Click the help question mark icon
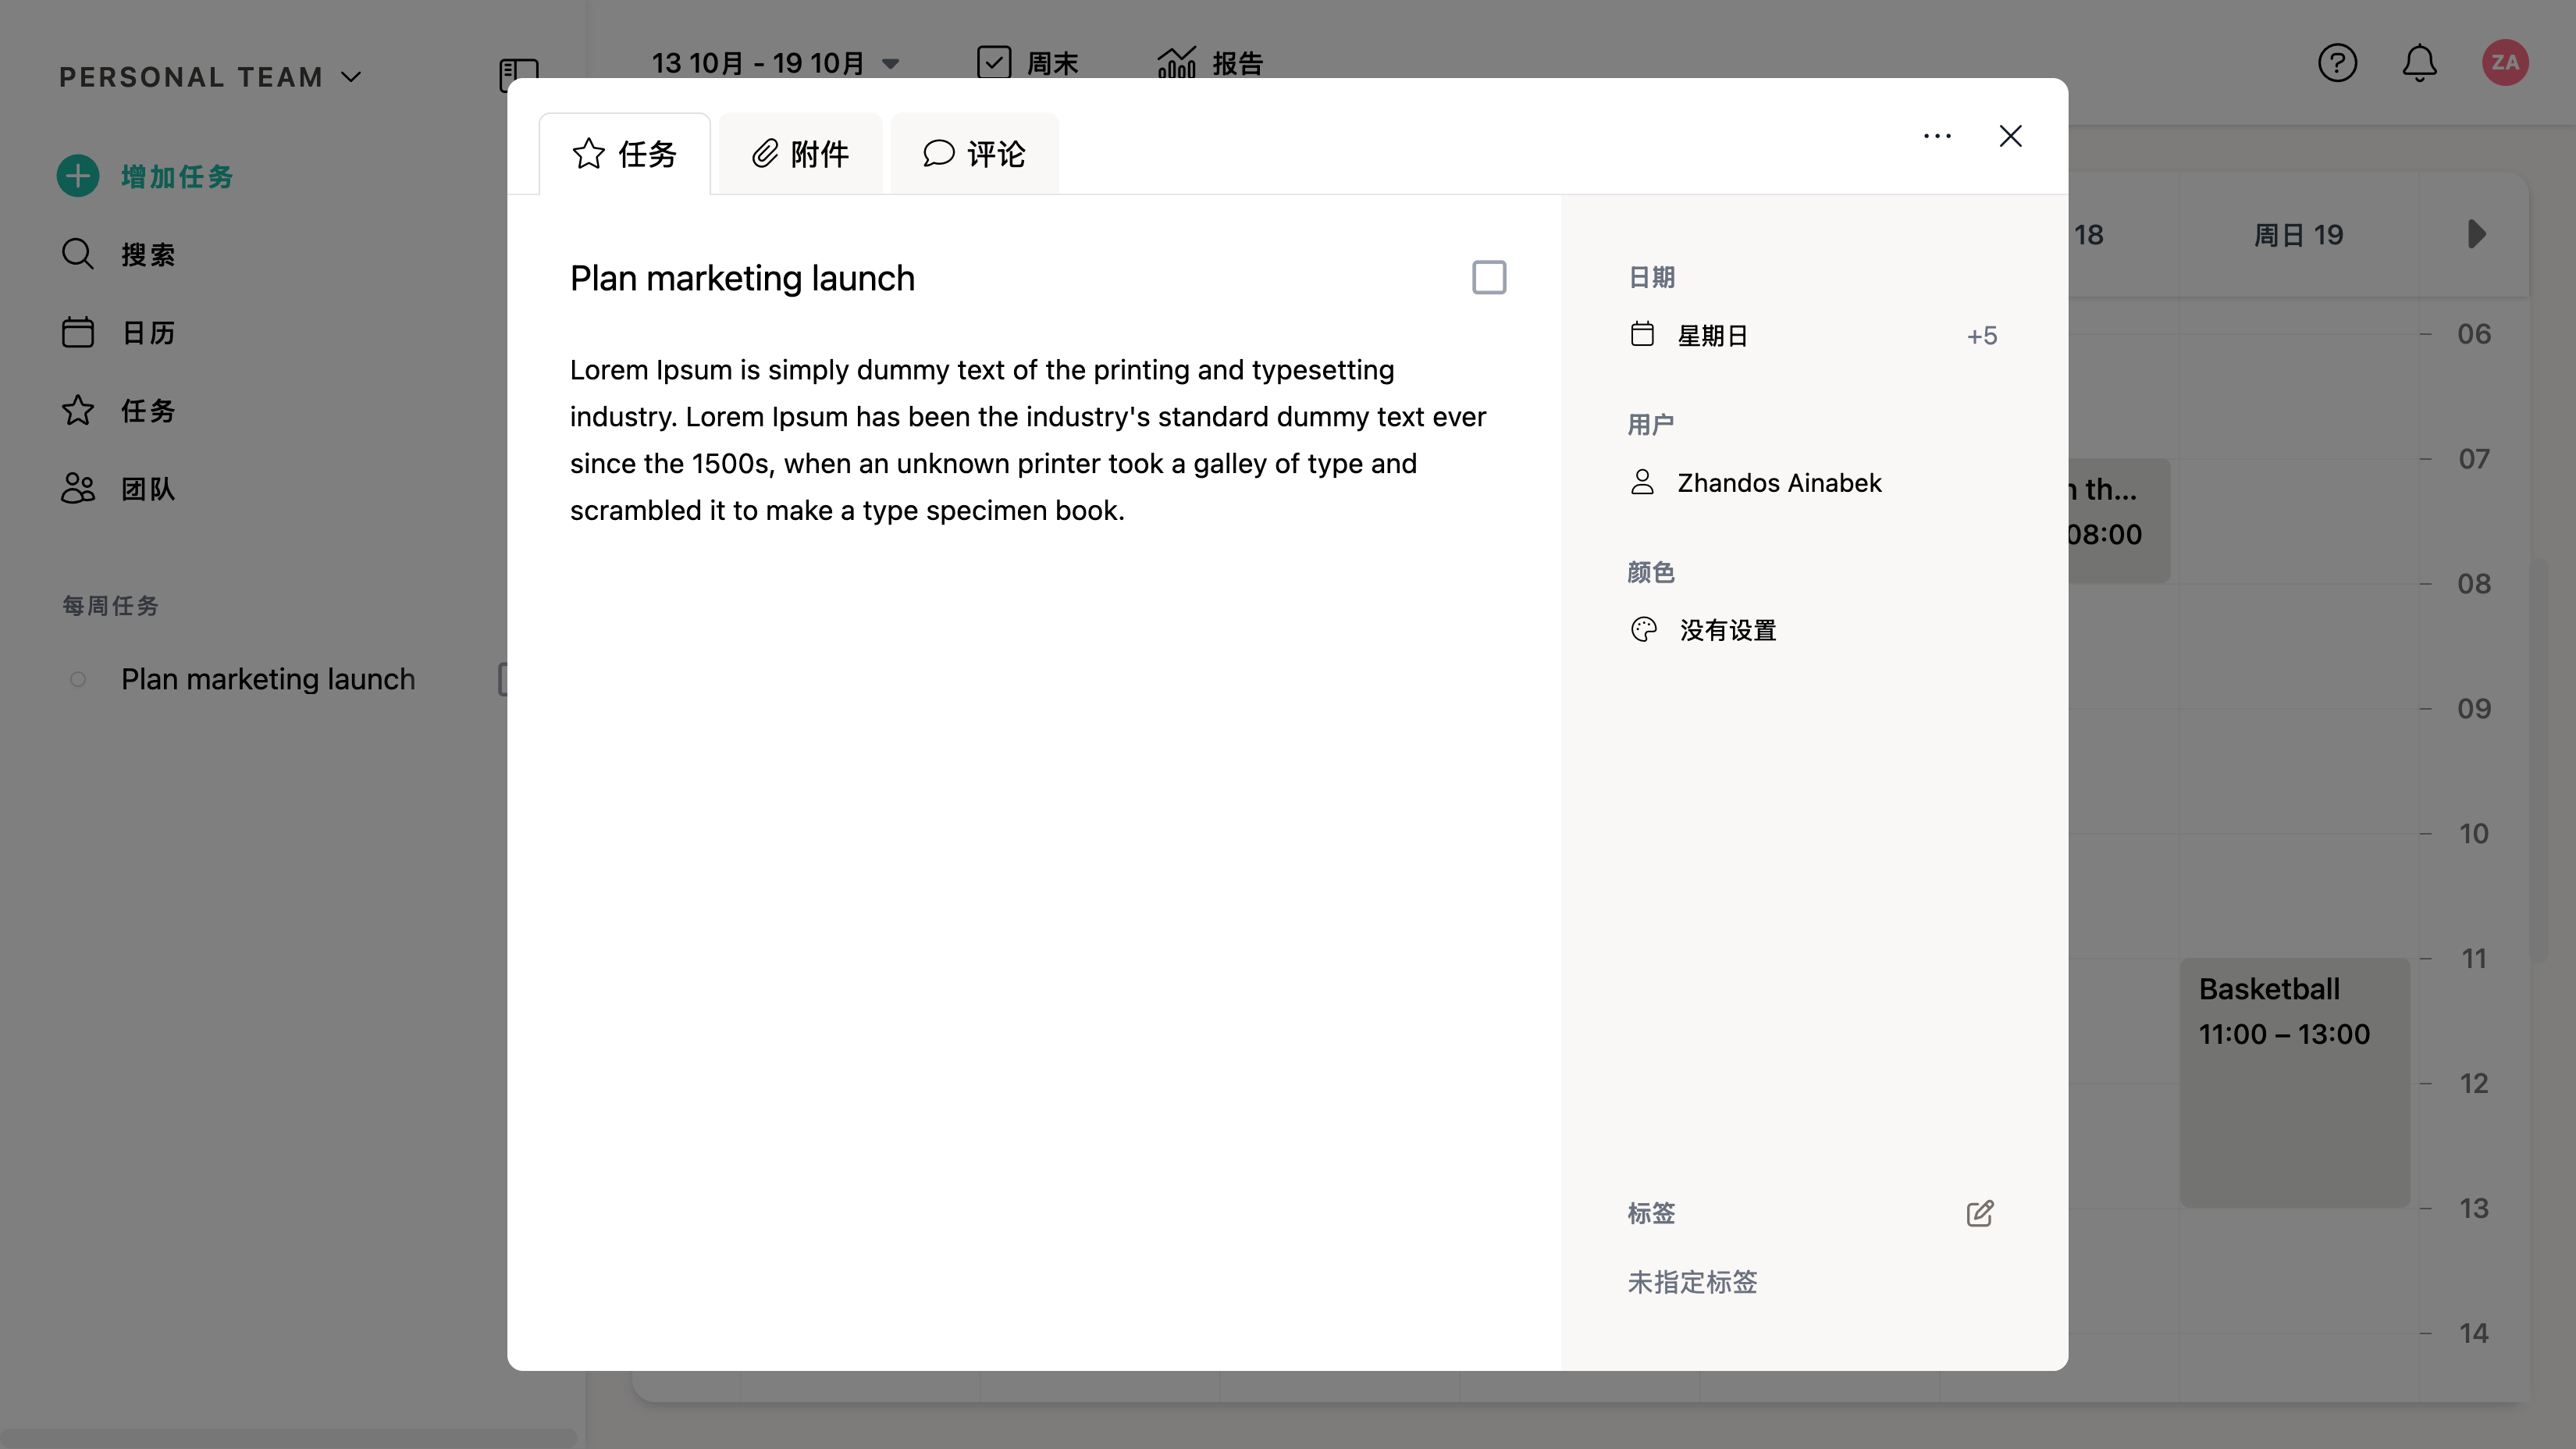 pos(2337,63)
